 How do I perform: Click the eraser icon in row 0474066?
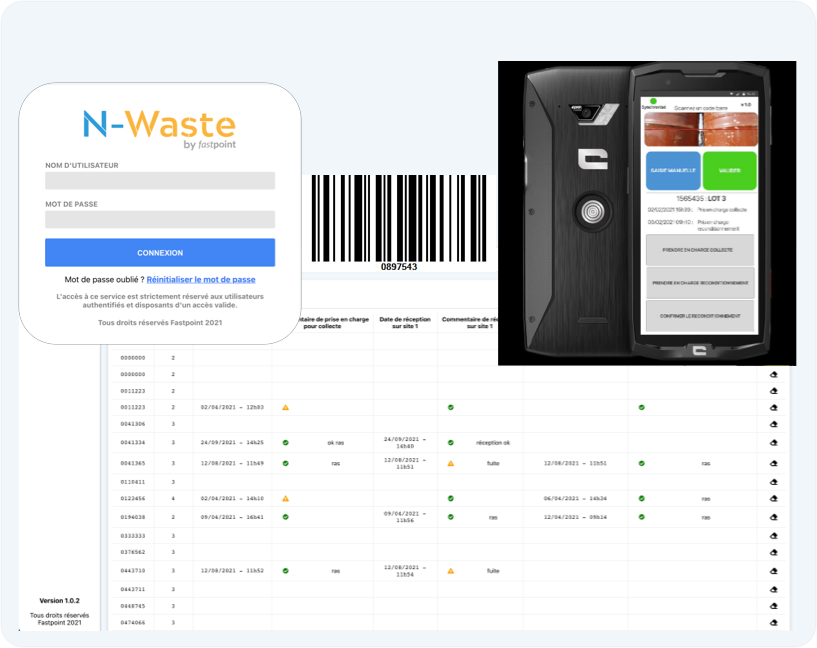pos(774,622)
